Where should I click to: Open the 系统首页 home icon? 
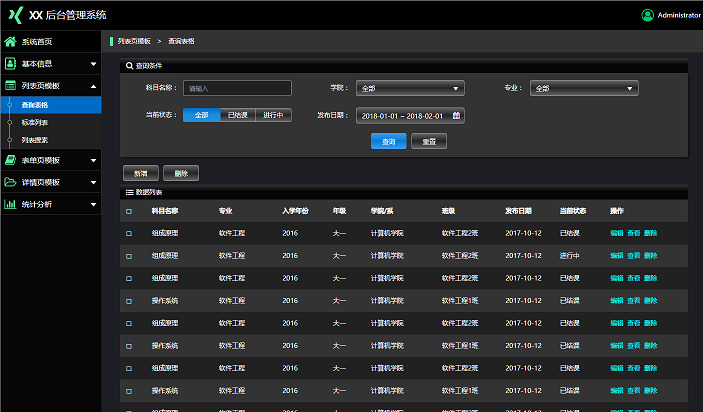(x=10, y=42)
